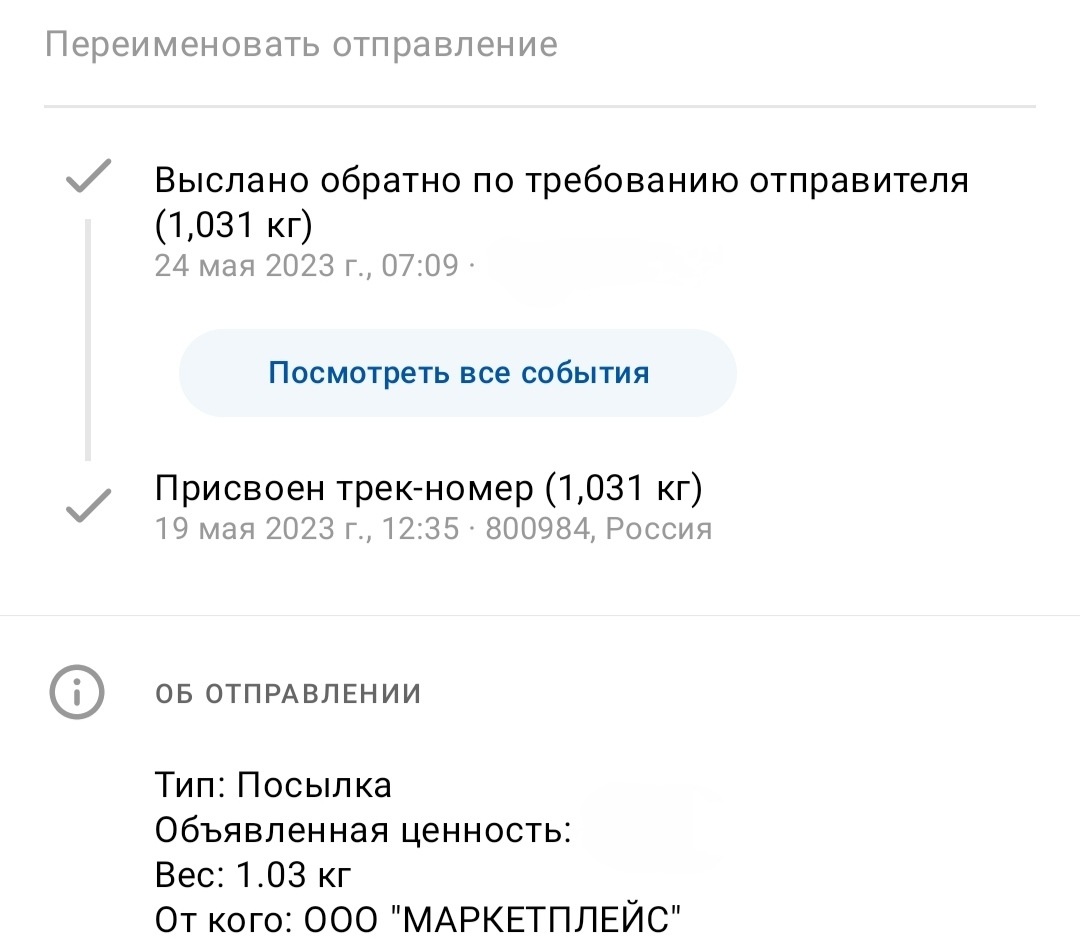Open Посмотреть все события button
This screenshot has height=947, width=1080.
[458, 373]
